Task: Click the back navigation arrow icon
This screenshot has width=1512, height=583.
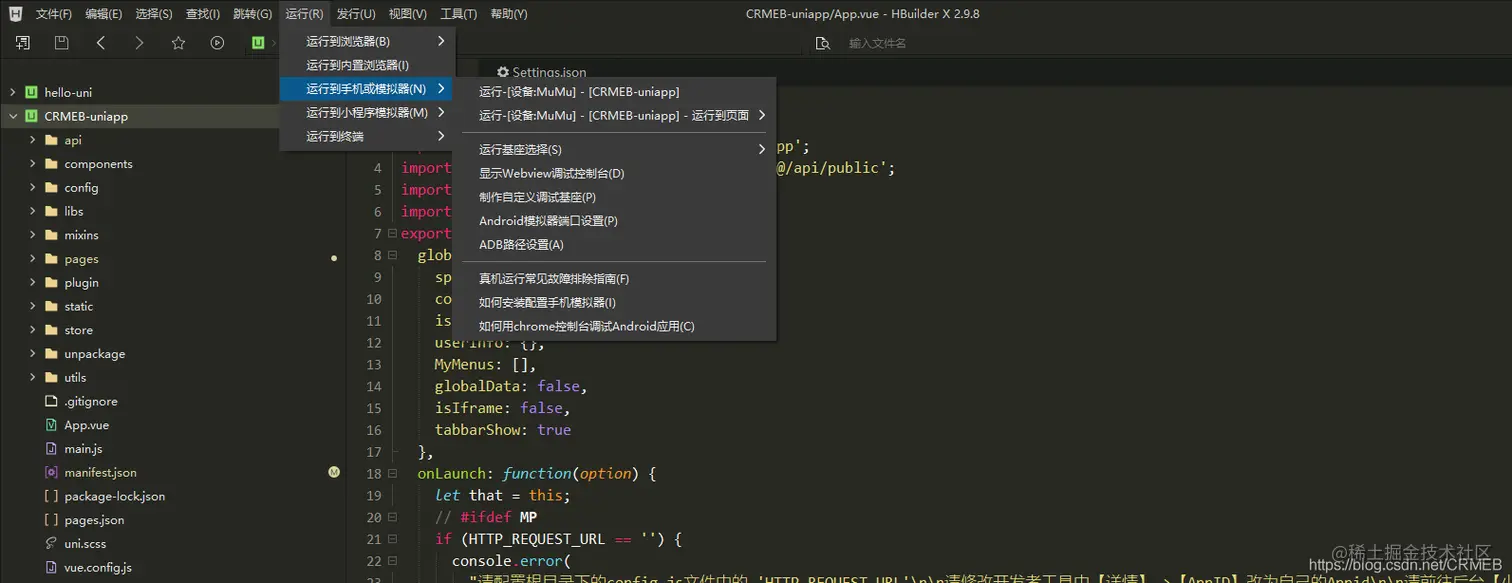Action: tap(100, 42)
